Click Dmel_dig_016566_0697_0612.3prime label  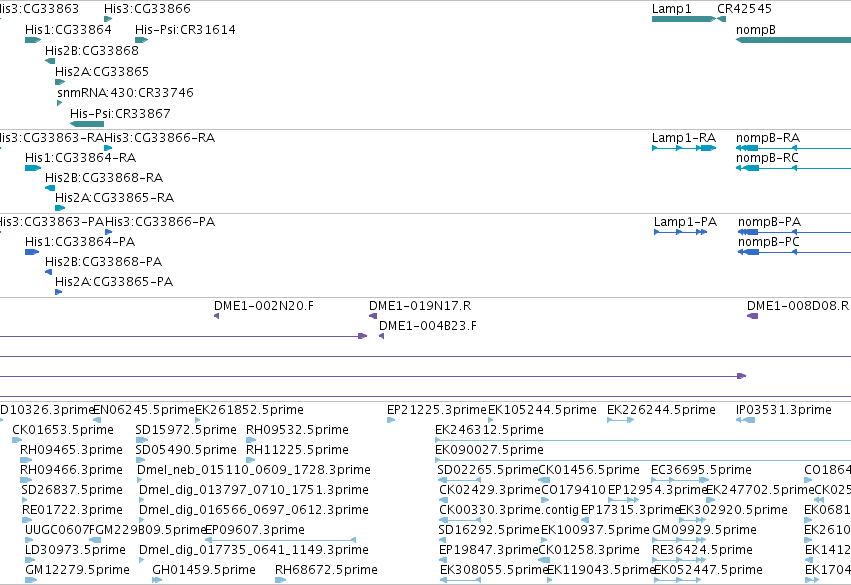(x=254, y=510)
